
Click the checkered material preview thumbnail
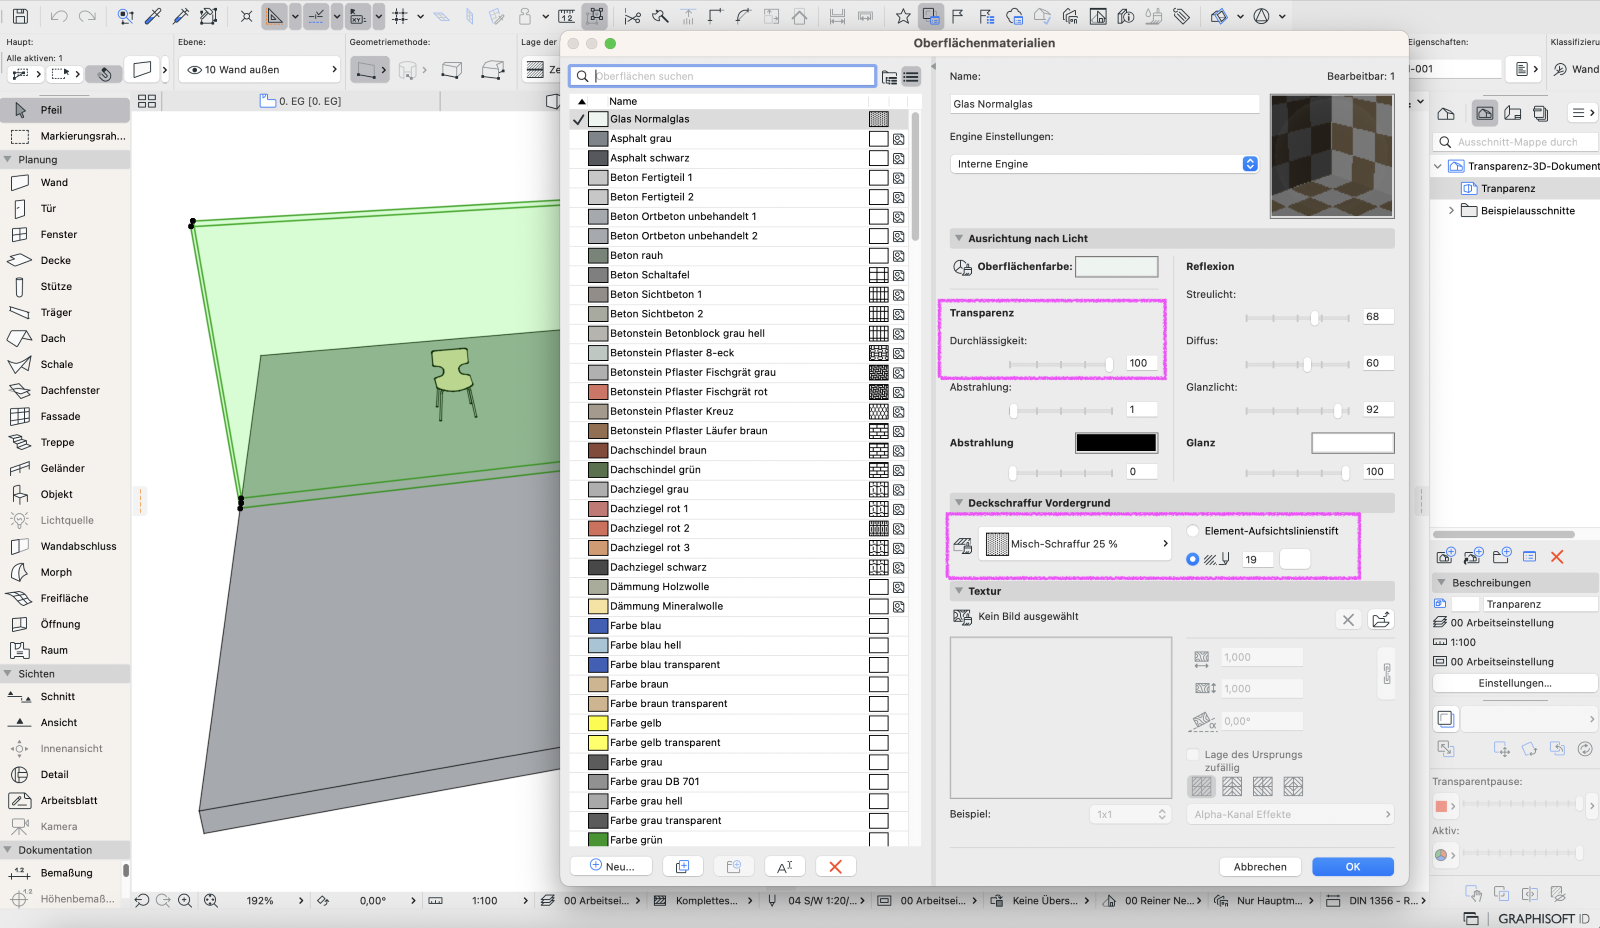(1332, 156)
